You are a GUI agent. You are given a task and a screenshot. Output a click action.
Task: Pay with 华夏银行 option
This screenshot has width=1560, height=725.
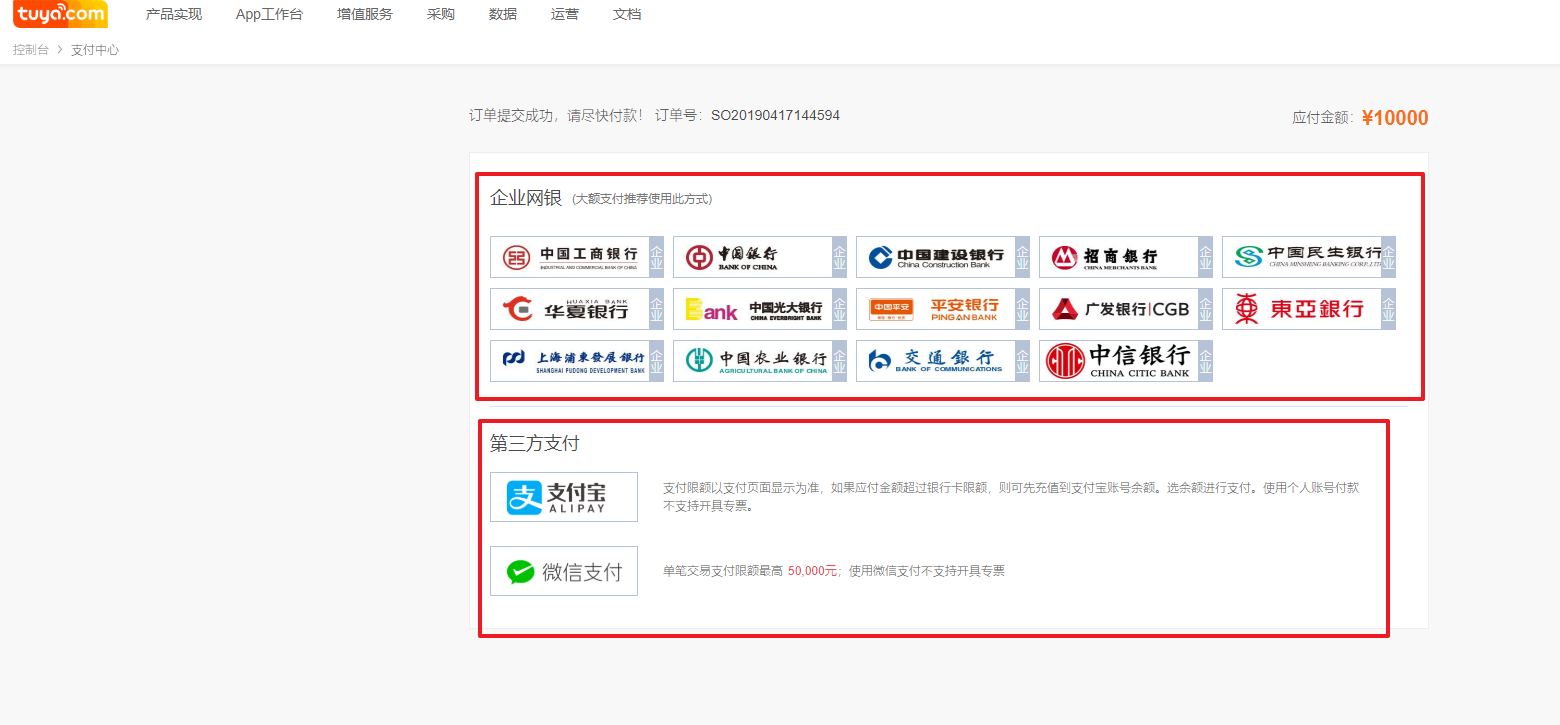tap(577, 309)
